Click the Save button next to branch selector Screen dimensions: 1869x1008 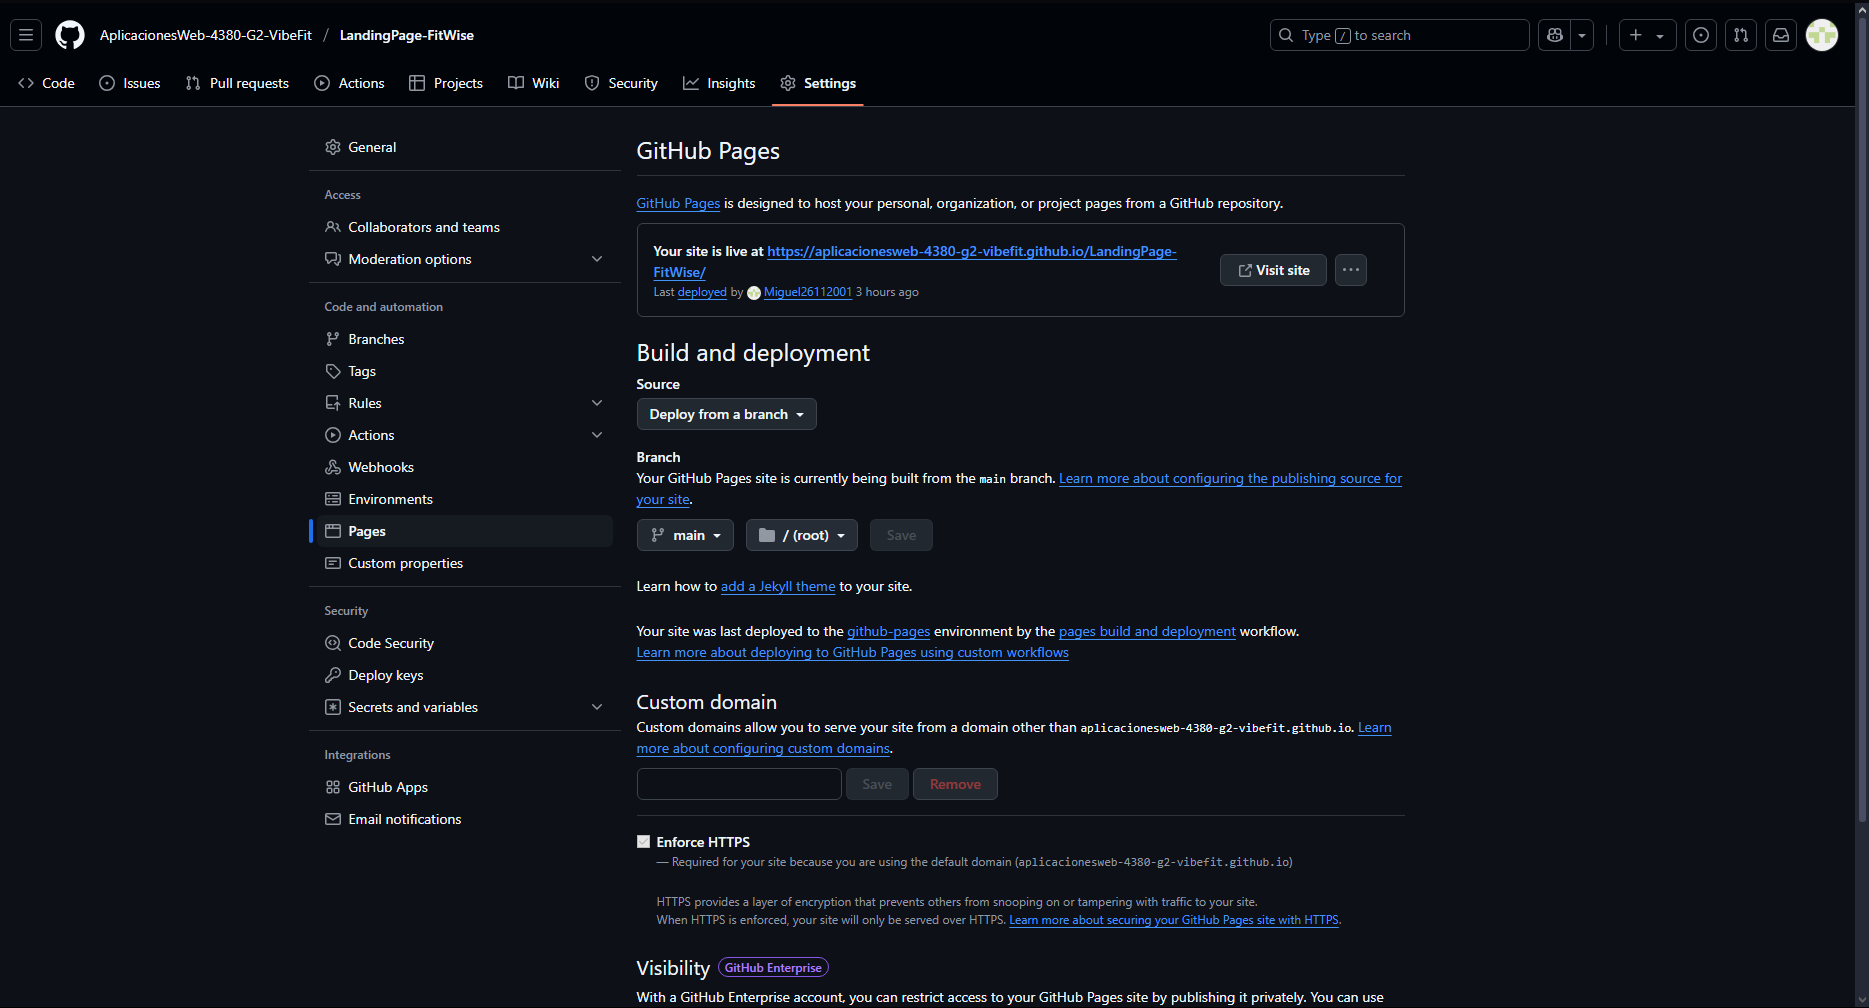901,535
